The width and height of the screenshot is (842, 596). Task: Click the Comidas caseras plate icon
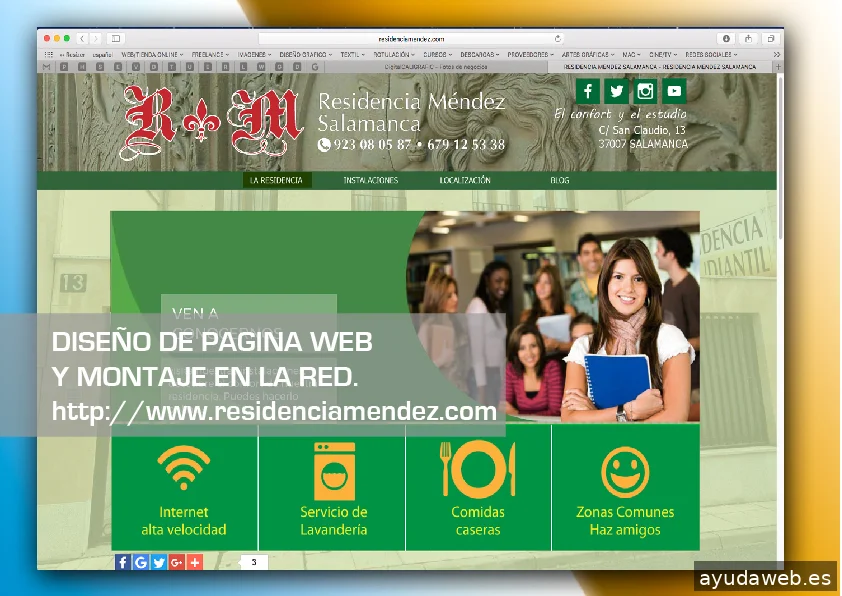[x=478, y=469]
